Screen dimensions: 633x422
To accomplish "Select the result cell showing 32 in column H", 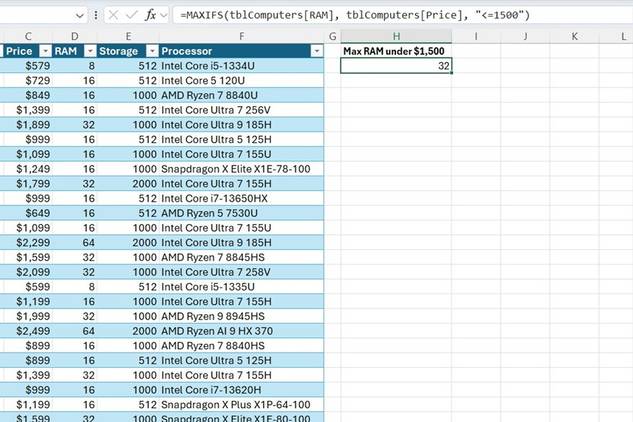I will [x=396, y=66].
